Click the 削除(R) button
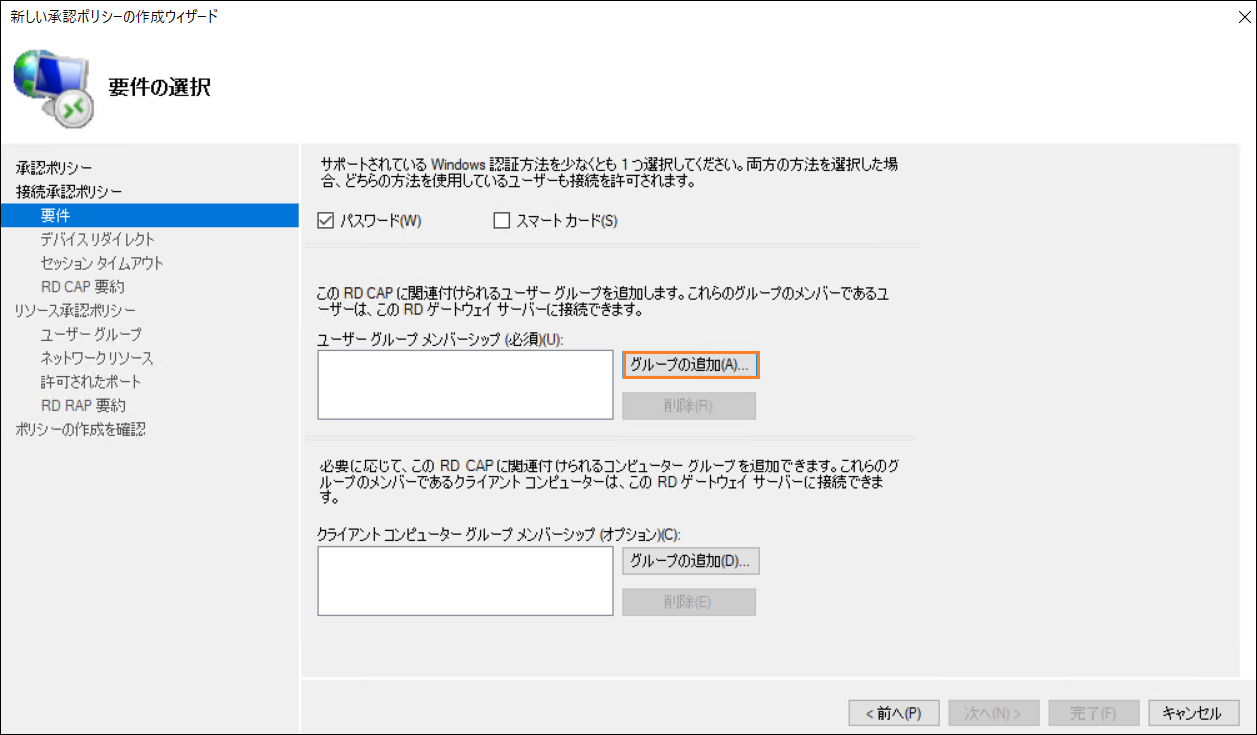Image resolution: width=1257 pixels, height=735 pixels. [x=688, y=406]
